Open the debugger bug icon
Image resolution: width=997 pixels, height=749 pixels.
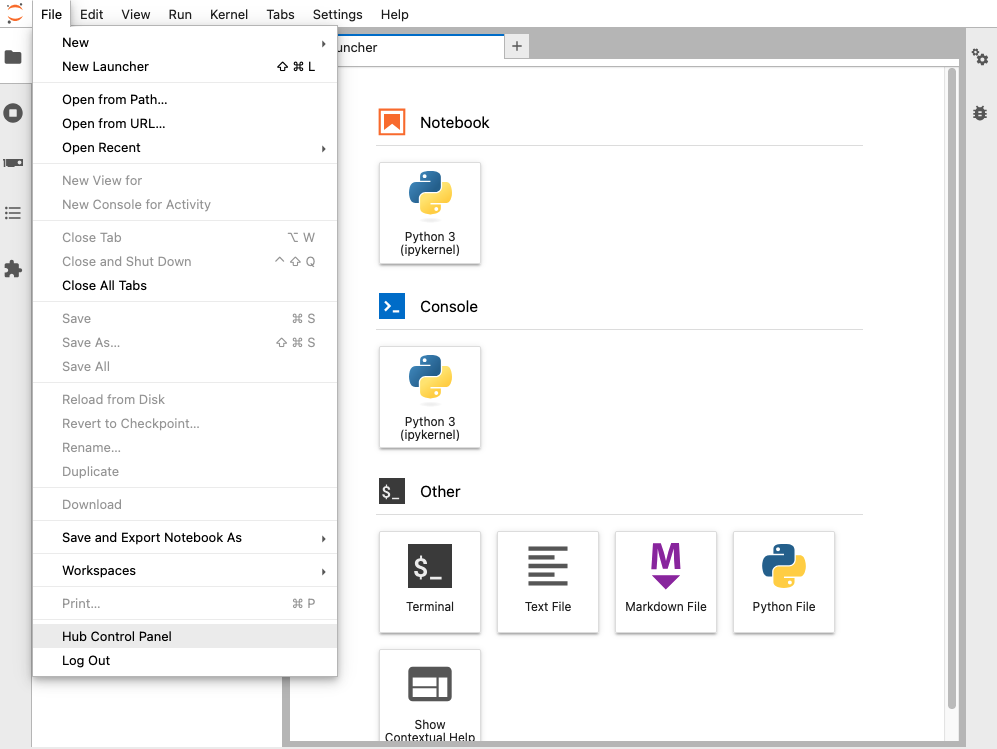[980, 113]
